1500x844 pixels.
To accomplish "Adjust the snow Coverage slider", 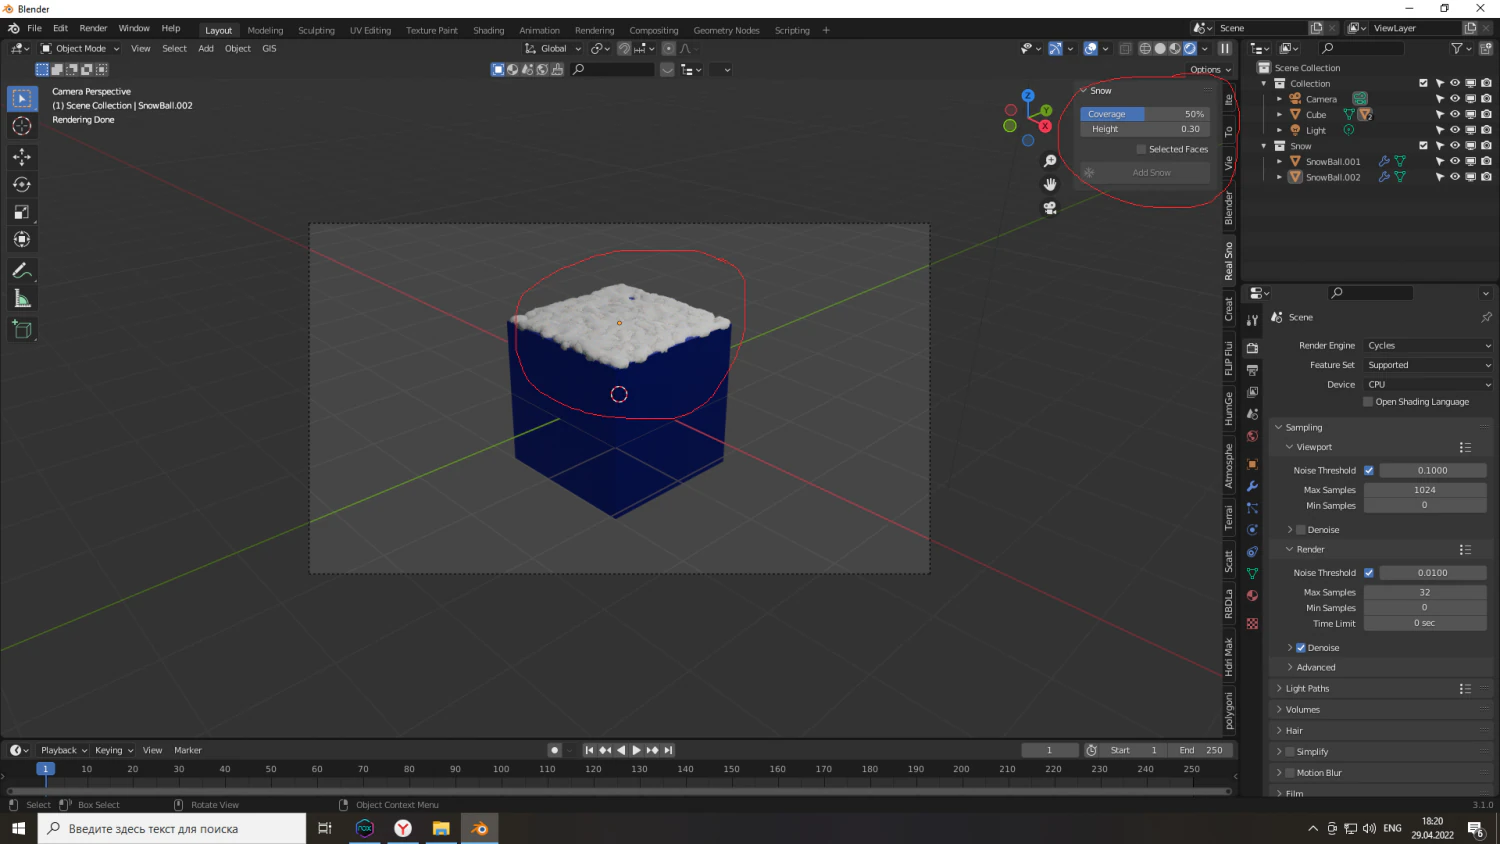I will [1145, 114].
